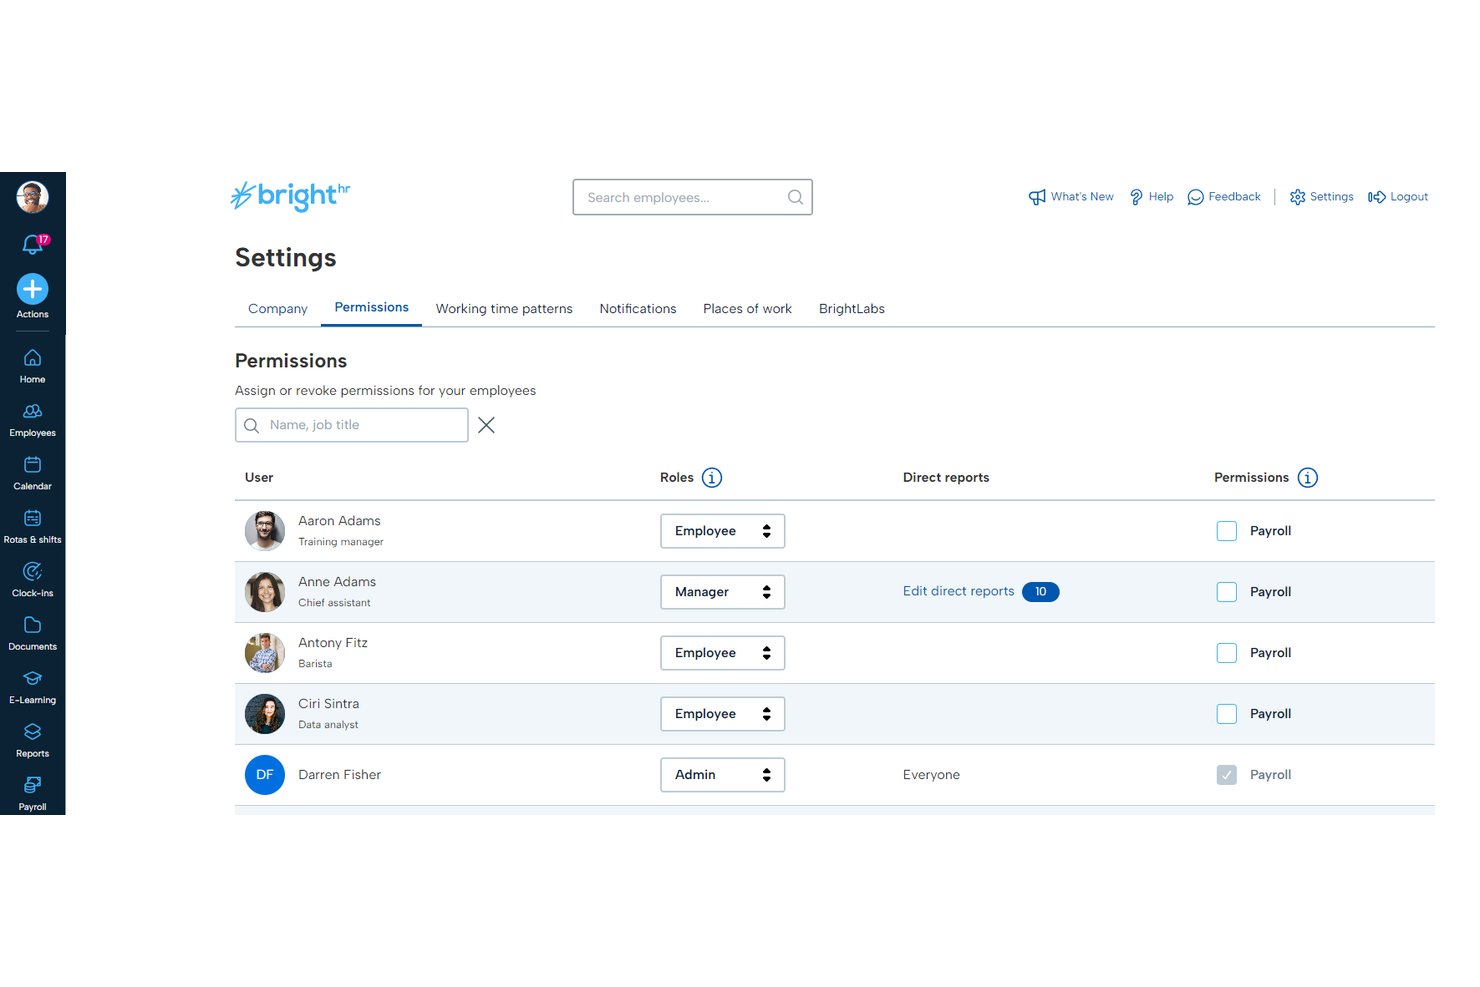Viewport: 1480px width, 987px height.
Task: Click the BrightHR logo
Action: (x=290, y=196)
